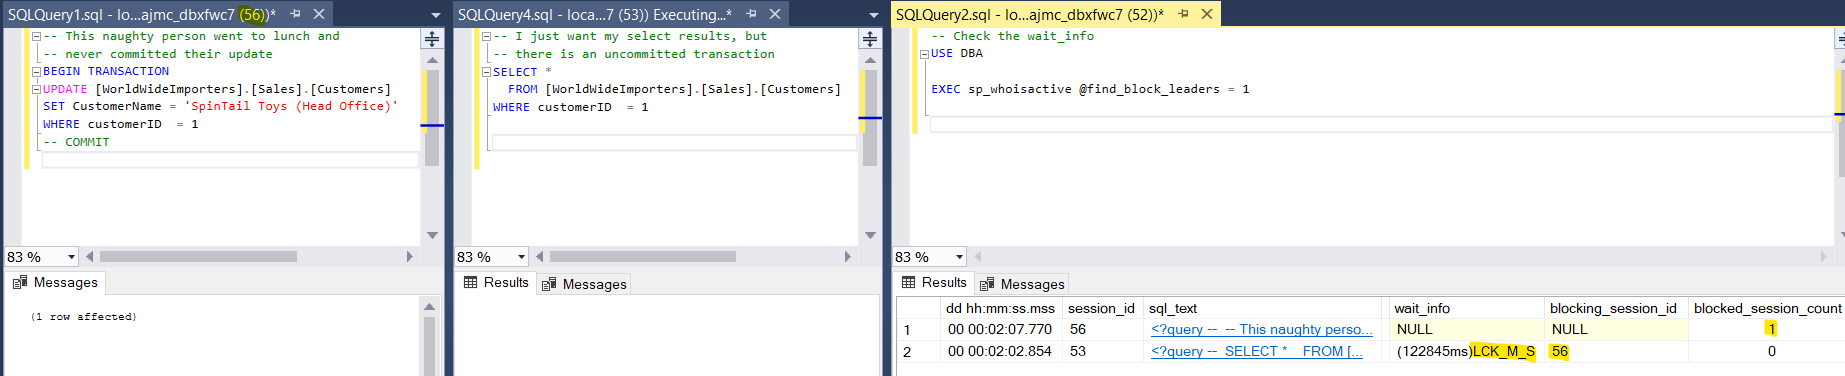This screenshot has width=1845, height=376.
Task: Open the 'SELECT * FROM' query link
Action: pos(1257,351)
